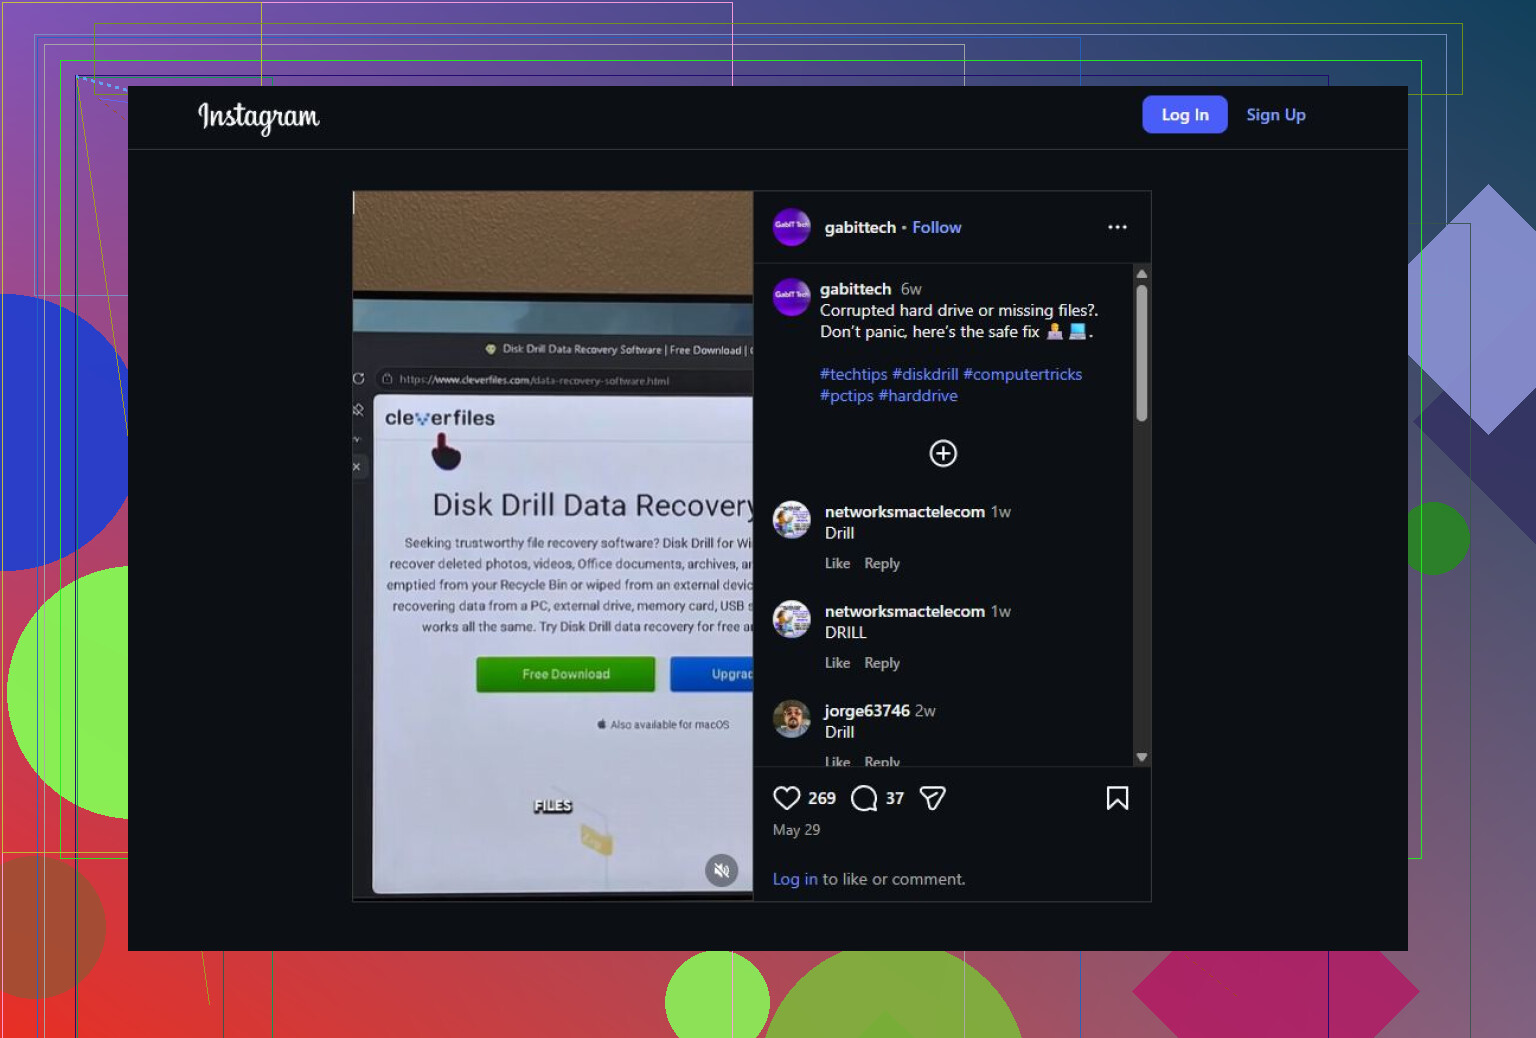Screen dimensions: 1536x1038
Task: Save the post with bookmark icon
Action: tap(1117, 798)
